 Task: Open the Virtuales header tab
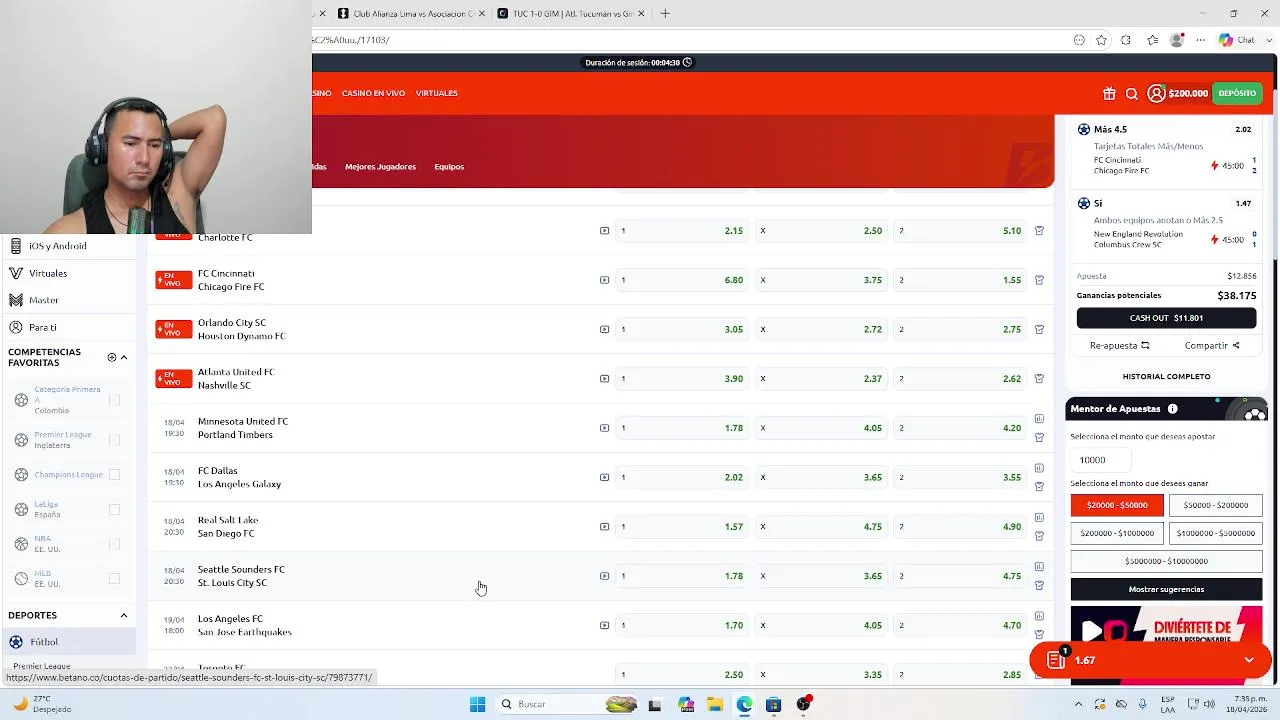(436, 93)
